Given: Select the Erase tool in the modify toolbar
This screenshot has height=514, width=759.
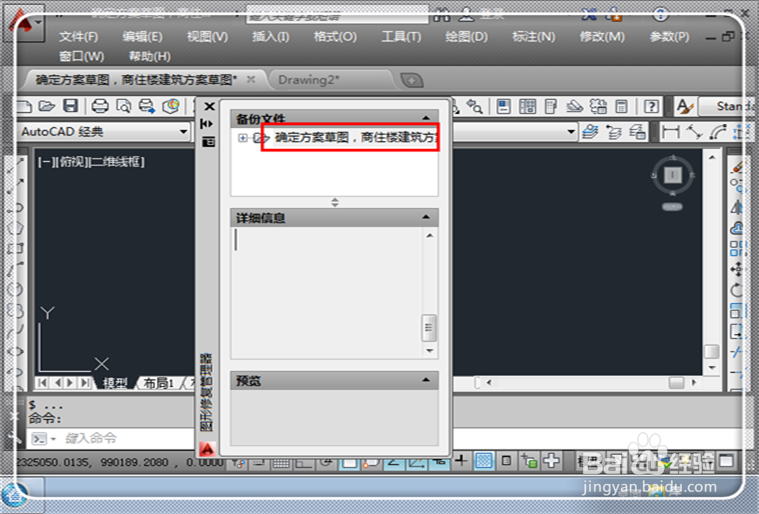Looking at the screenshot, I should (737, 167).
